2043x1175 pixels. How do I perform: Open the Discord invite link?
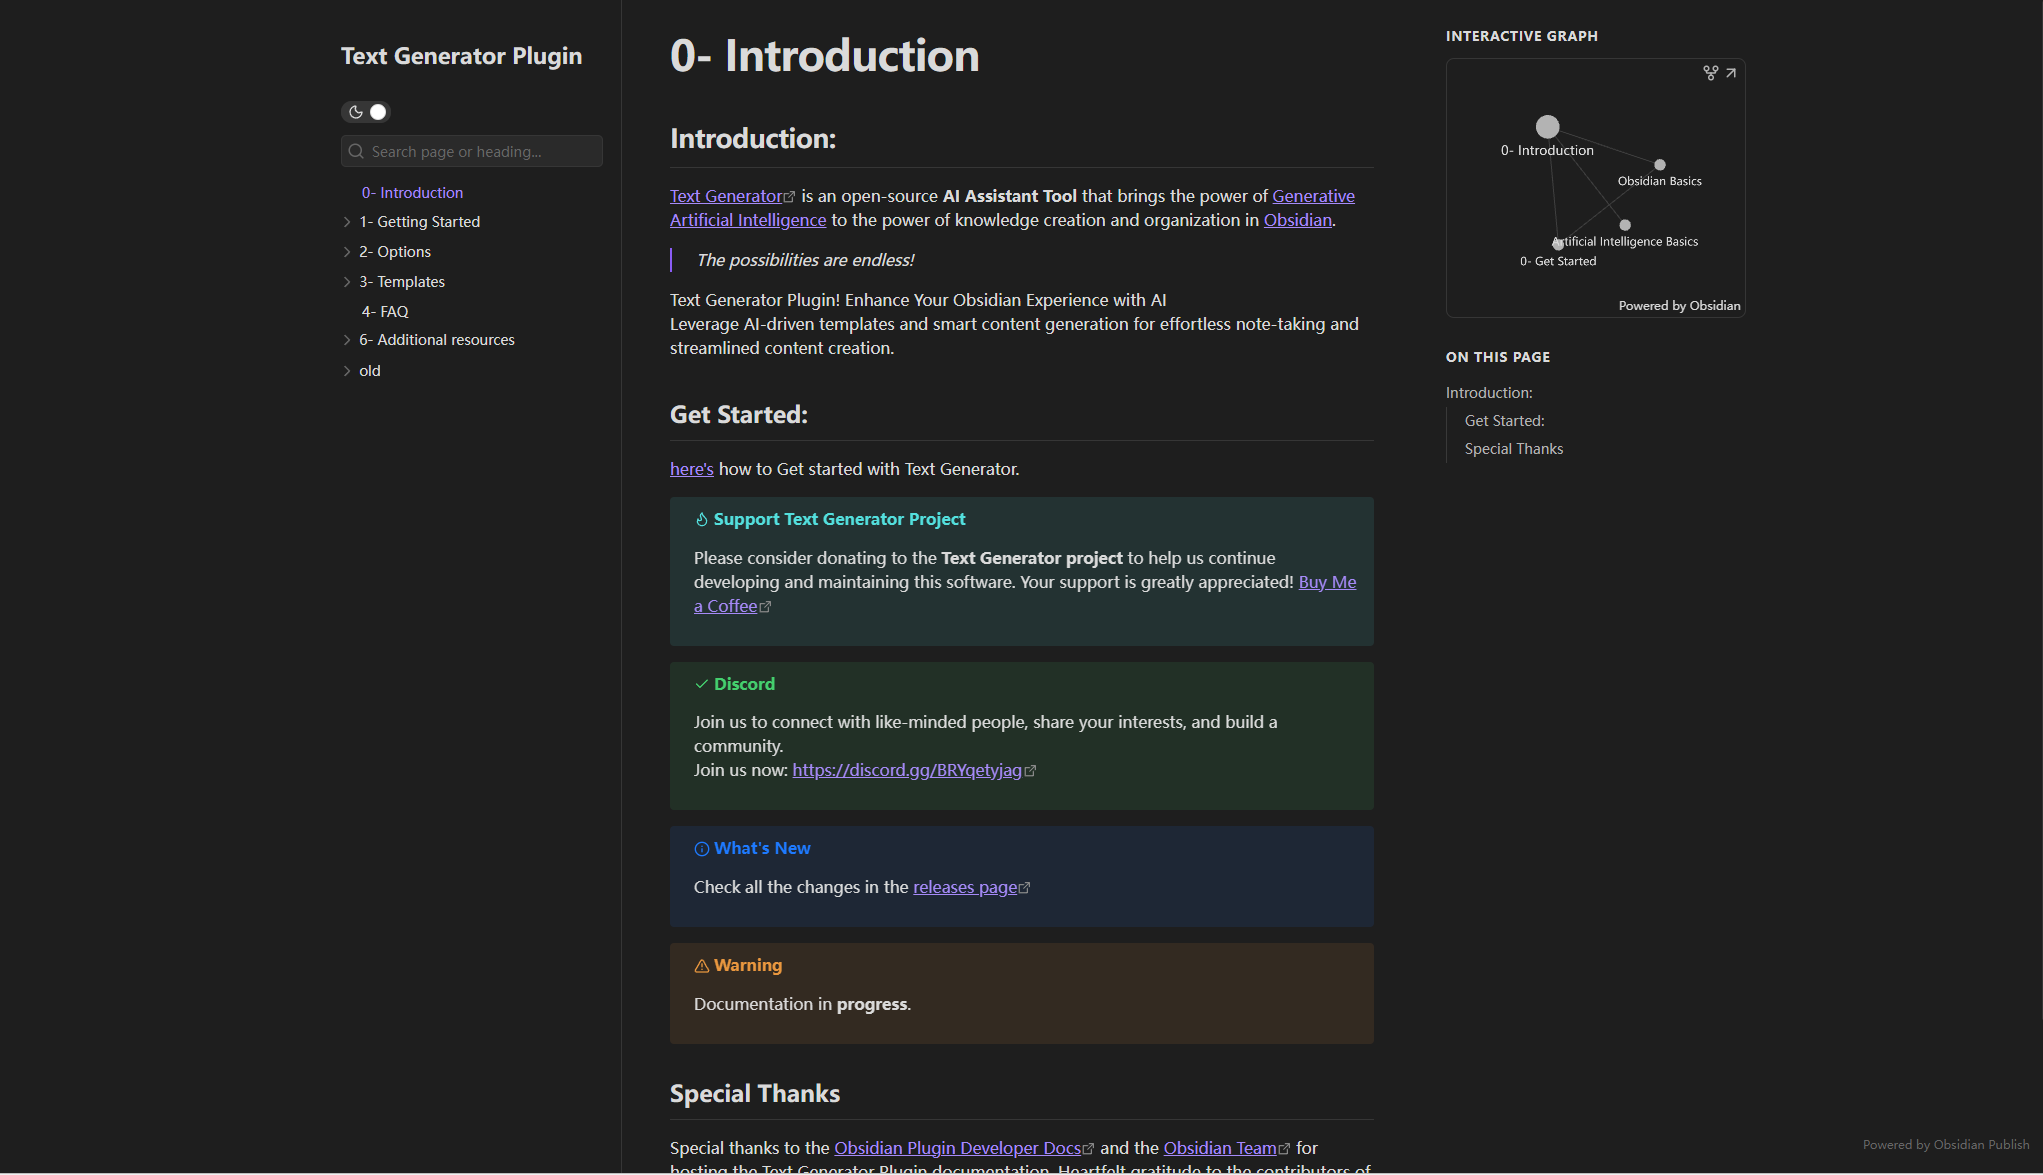pos(907,770)
